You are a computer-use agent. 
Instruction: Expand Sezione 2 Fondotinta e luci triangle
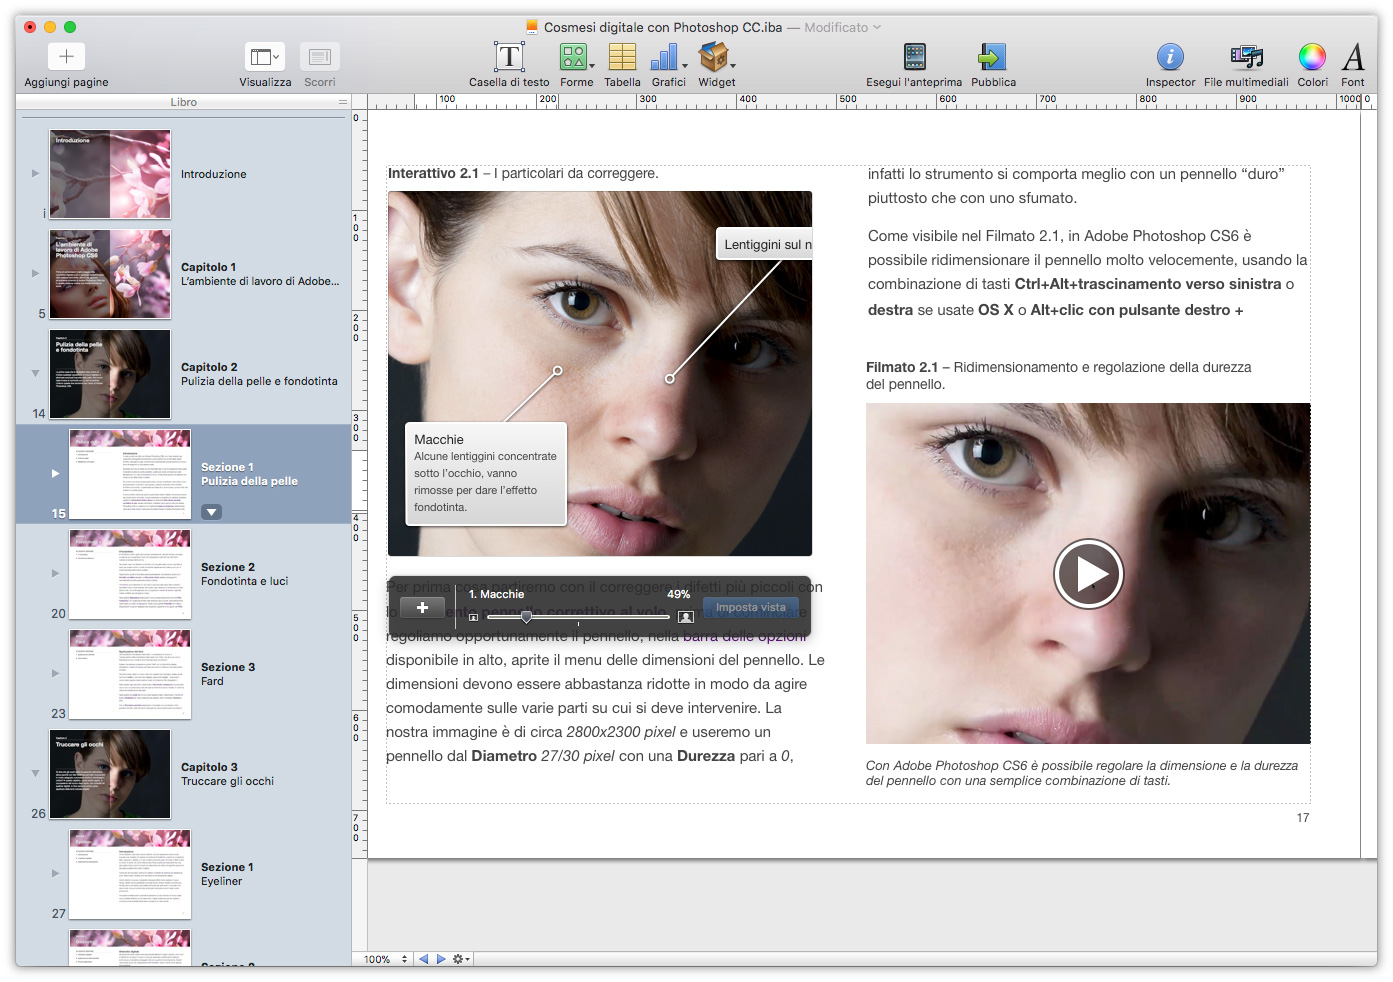[x=55, y=573]
